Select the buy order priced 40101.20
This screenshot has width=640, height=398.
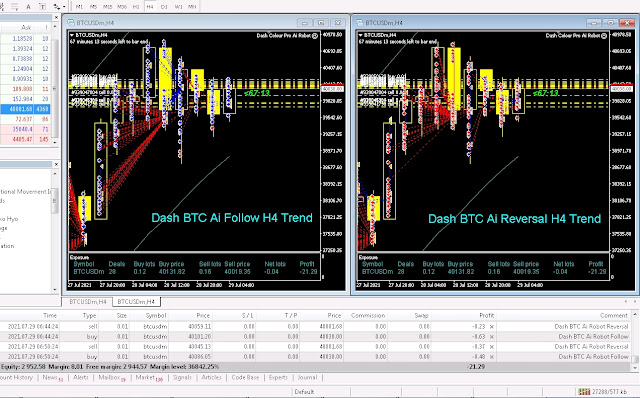click(x=315, y=337)
